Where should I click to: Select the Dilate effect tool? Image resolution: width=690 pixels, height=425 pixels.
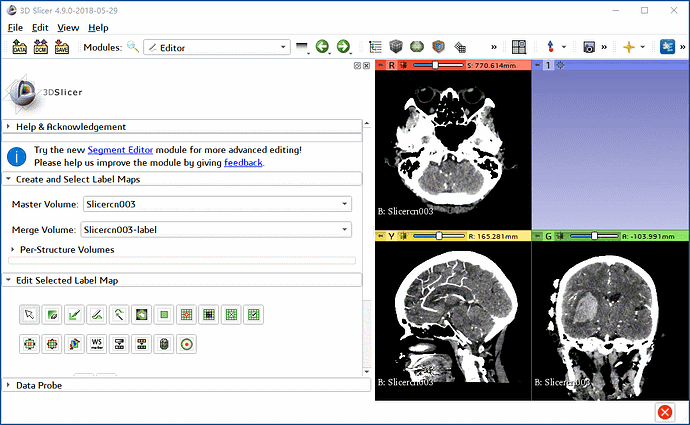pos(52,344)
